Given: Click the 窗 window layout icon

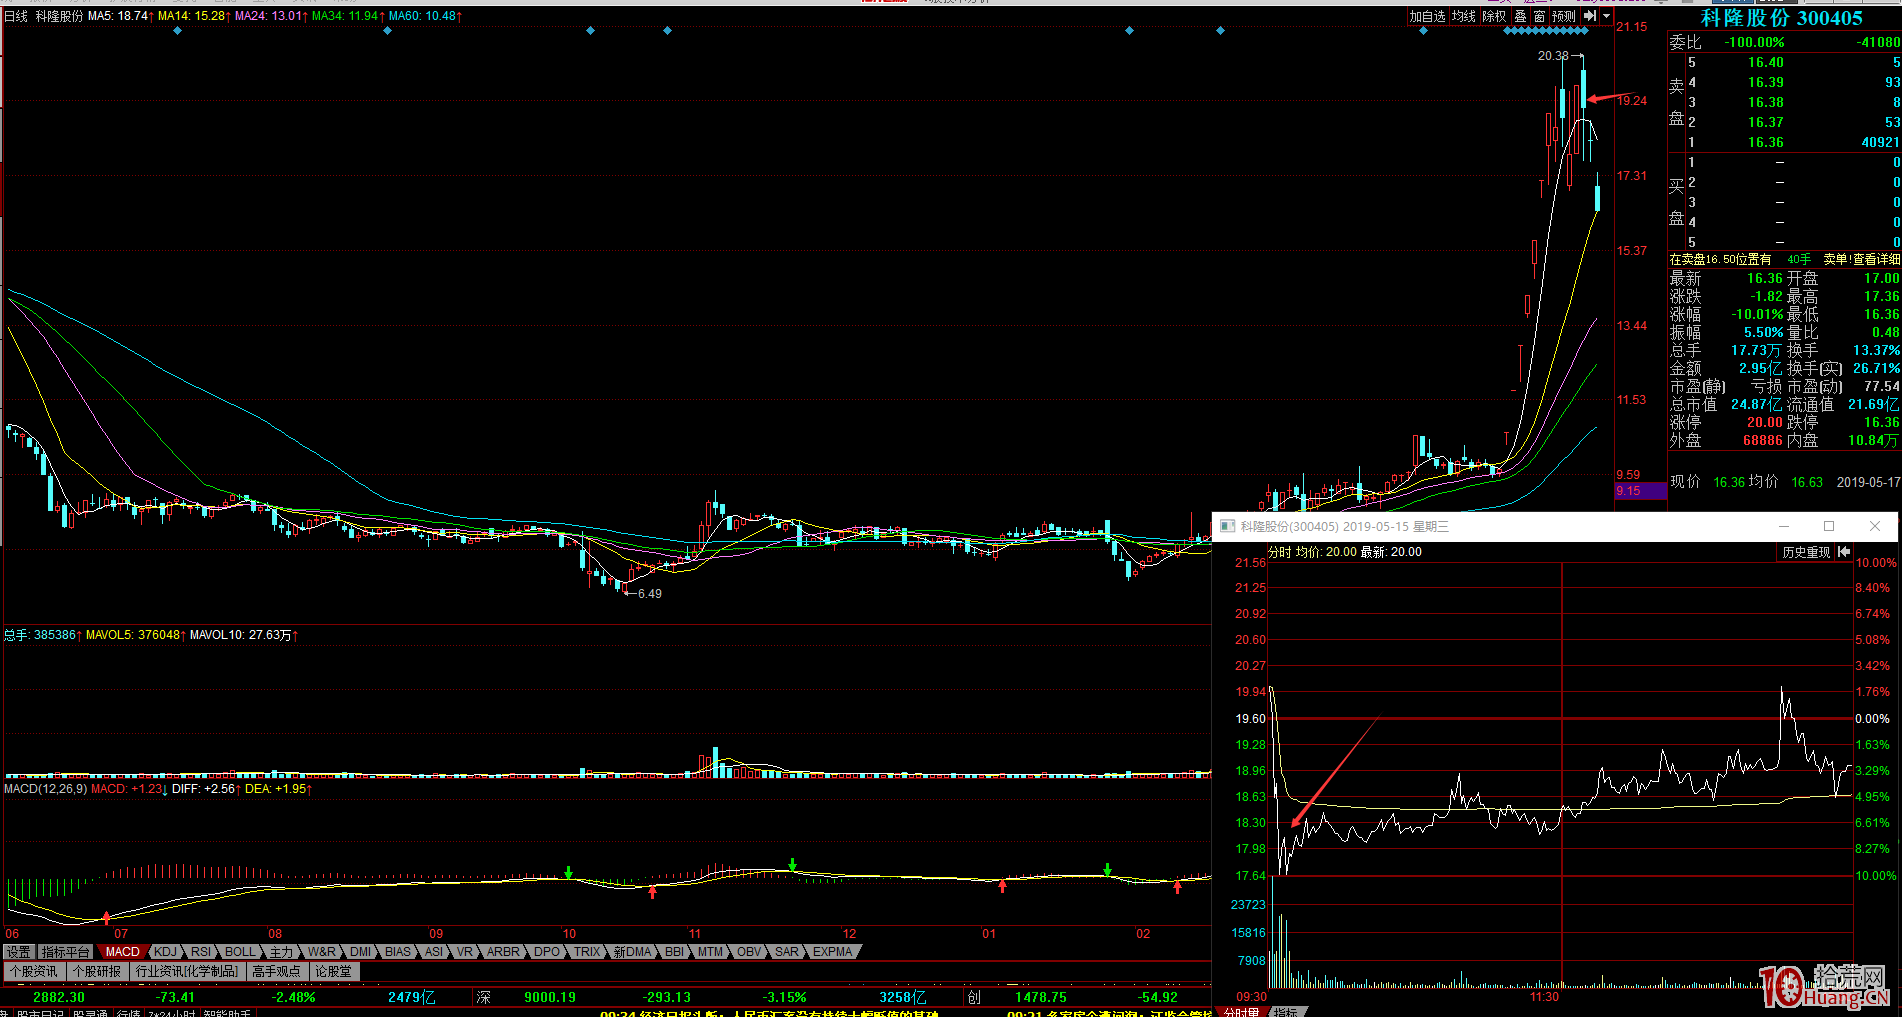Looking at the screenshot, I should tap(1539, 16).
